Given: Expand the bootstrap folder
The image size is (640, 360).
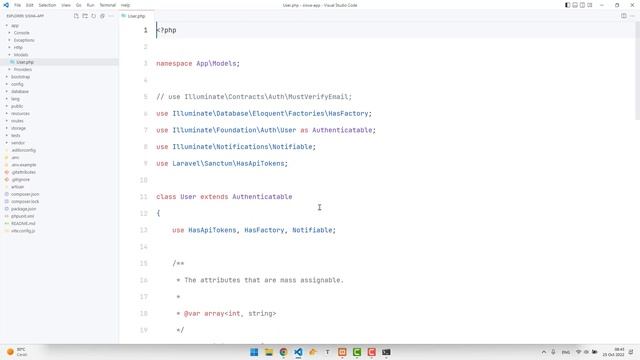Looking at the screenshot, I should [x=20, y=77].
